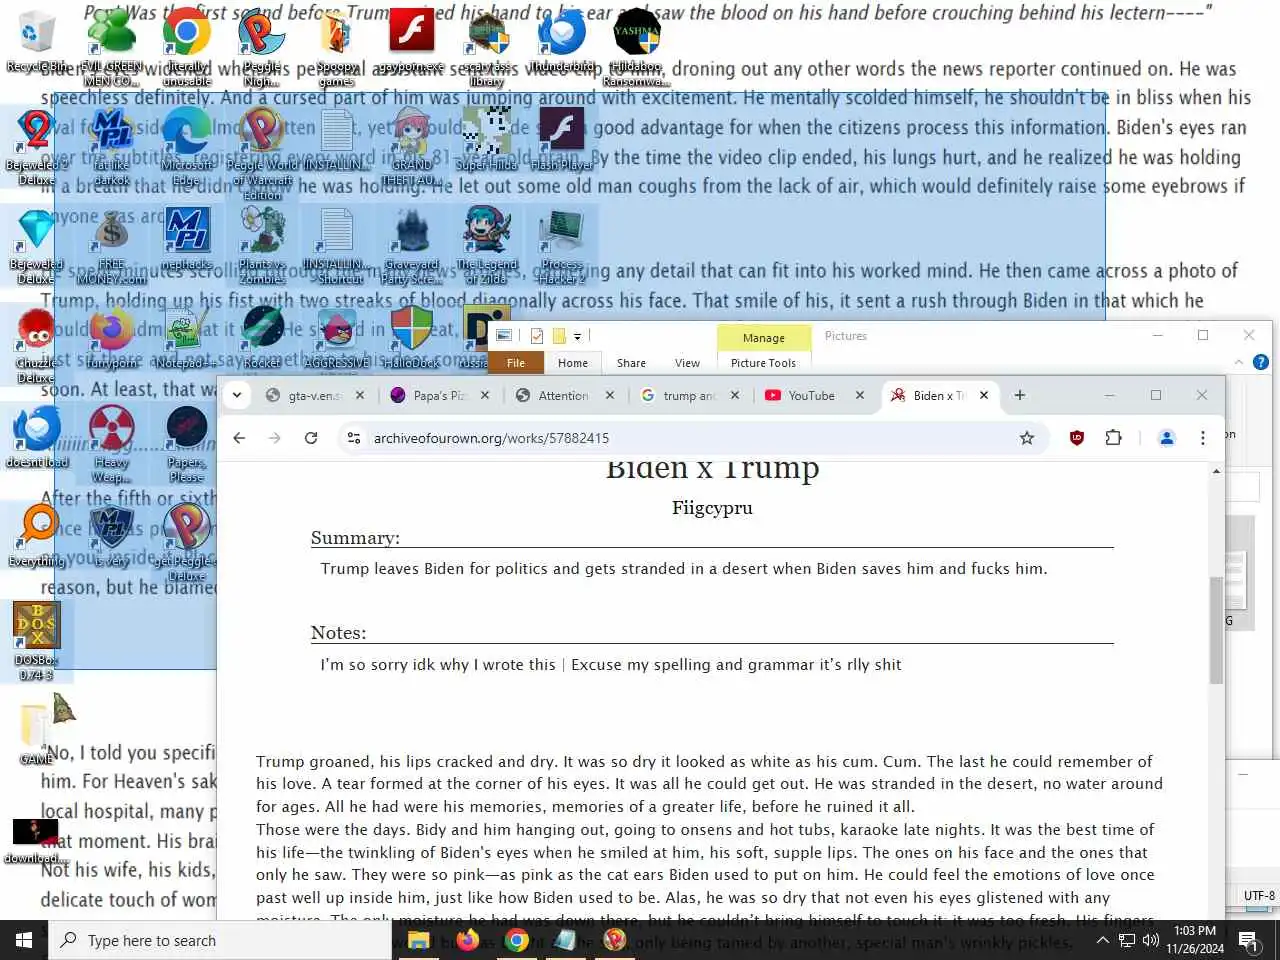The height and width of the screenshot is (960, 1280).
Task: Open the volume control in system tray
Action: pos(1151,940)
